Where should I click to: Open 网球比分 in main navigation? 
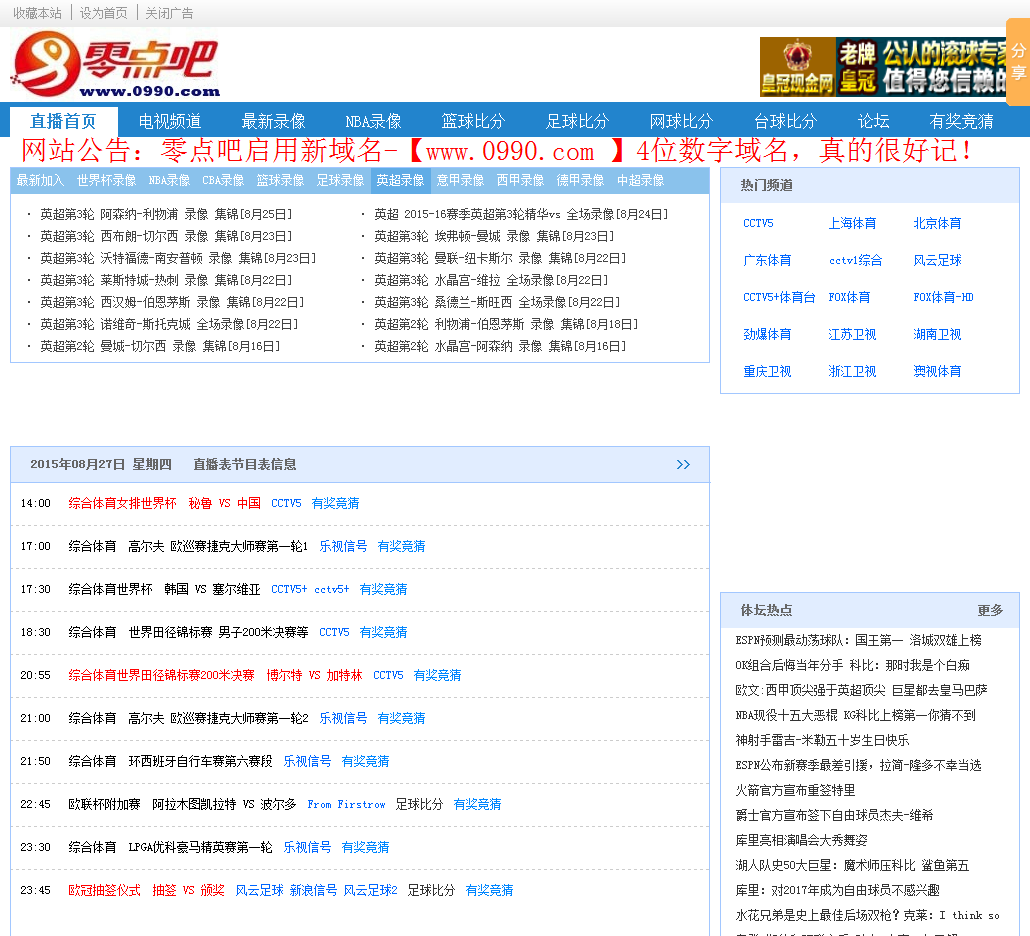coord(681,122)
